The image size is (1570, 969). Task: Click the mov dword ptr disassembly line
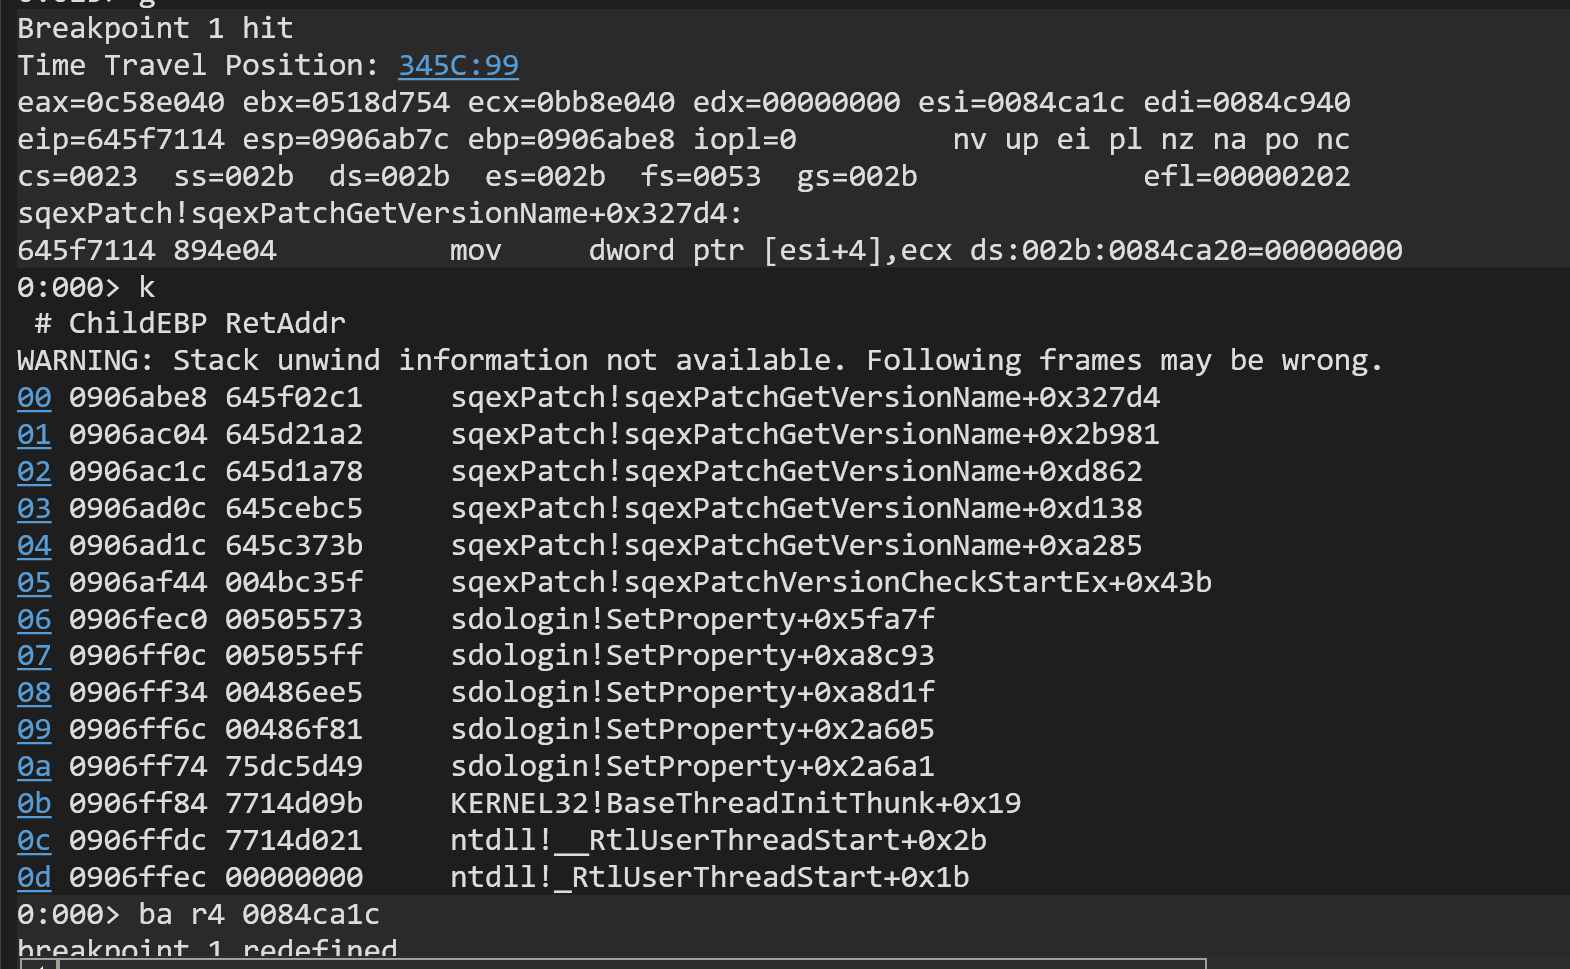point(709,251)
